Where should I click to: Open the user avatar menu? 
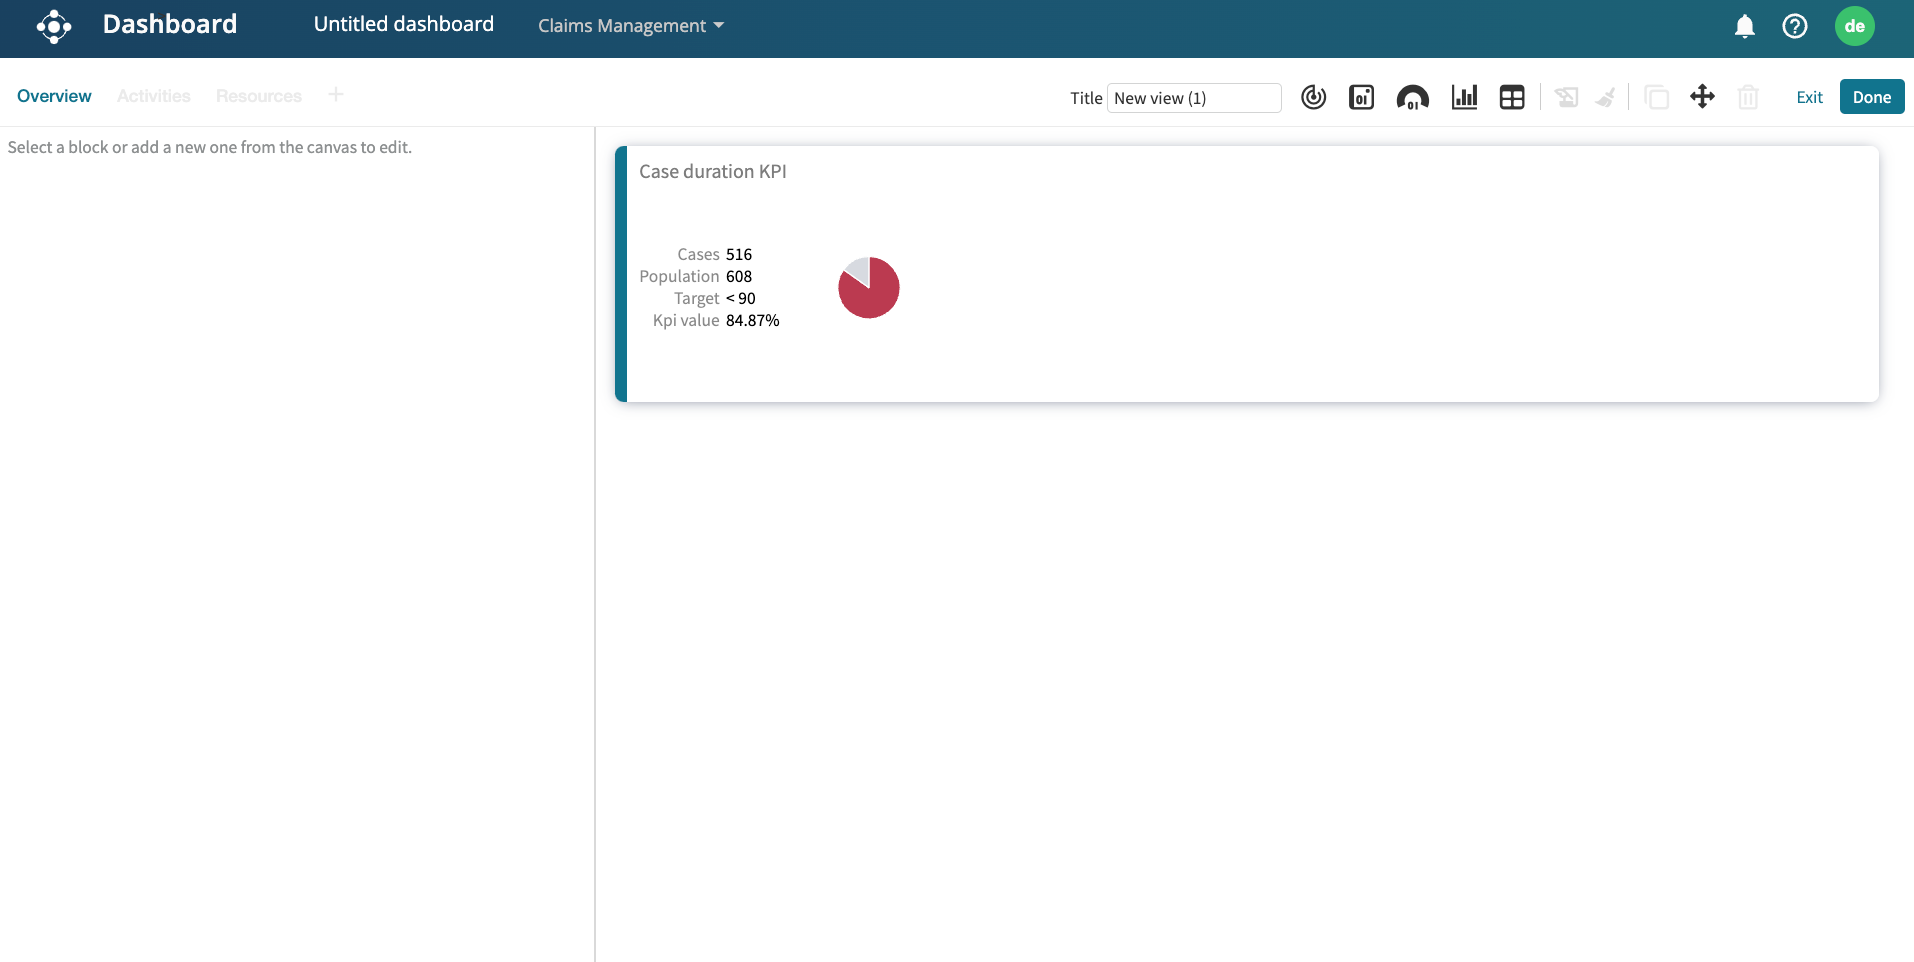1854,27
